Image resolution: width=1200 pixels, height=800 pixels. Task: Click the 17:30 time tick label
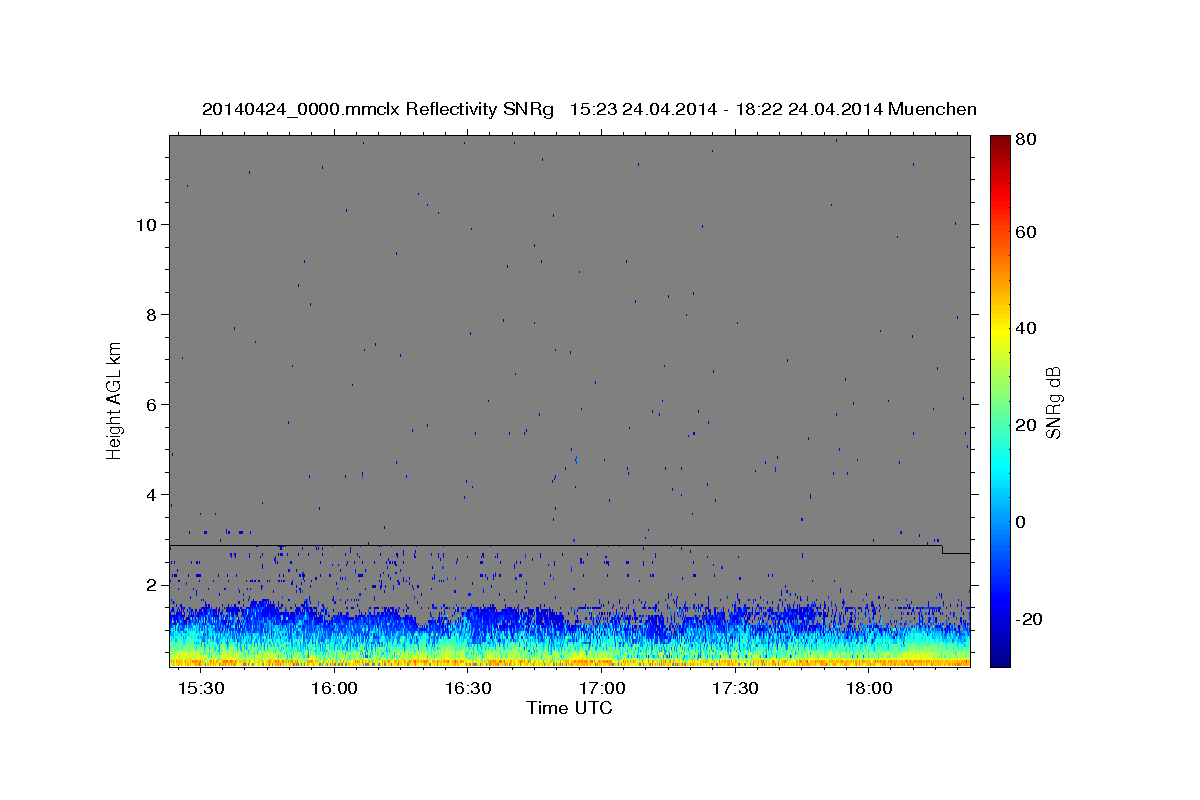[736, 689]
